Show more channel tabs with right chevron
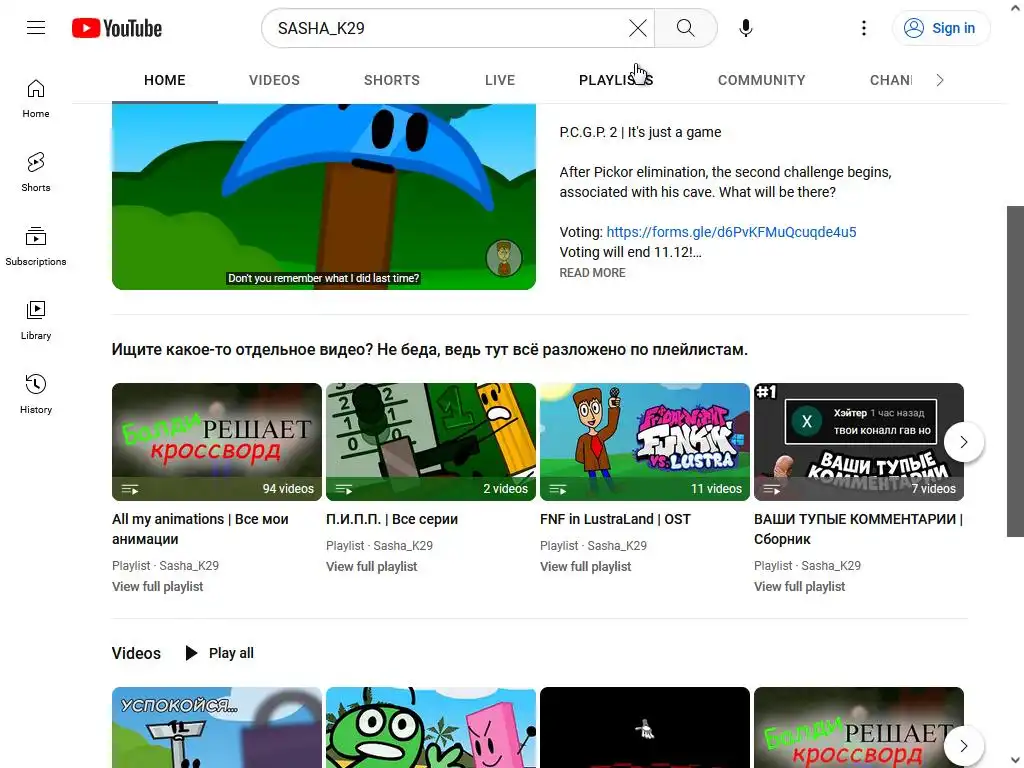 point(940,80)
